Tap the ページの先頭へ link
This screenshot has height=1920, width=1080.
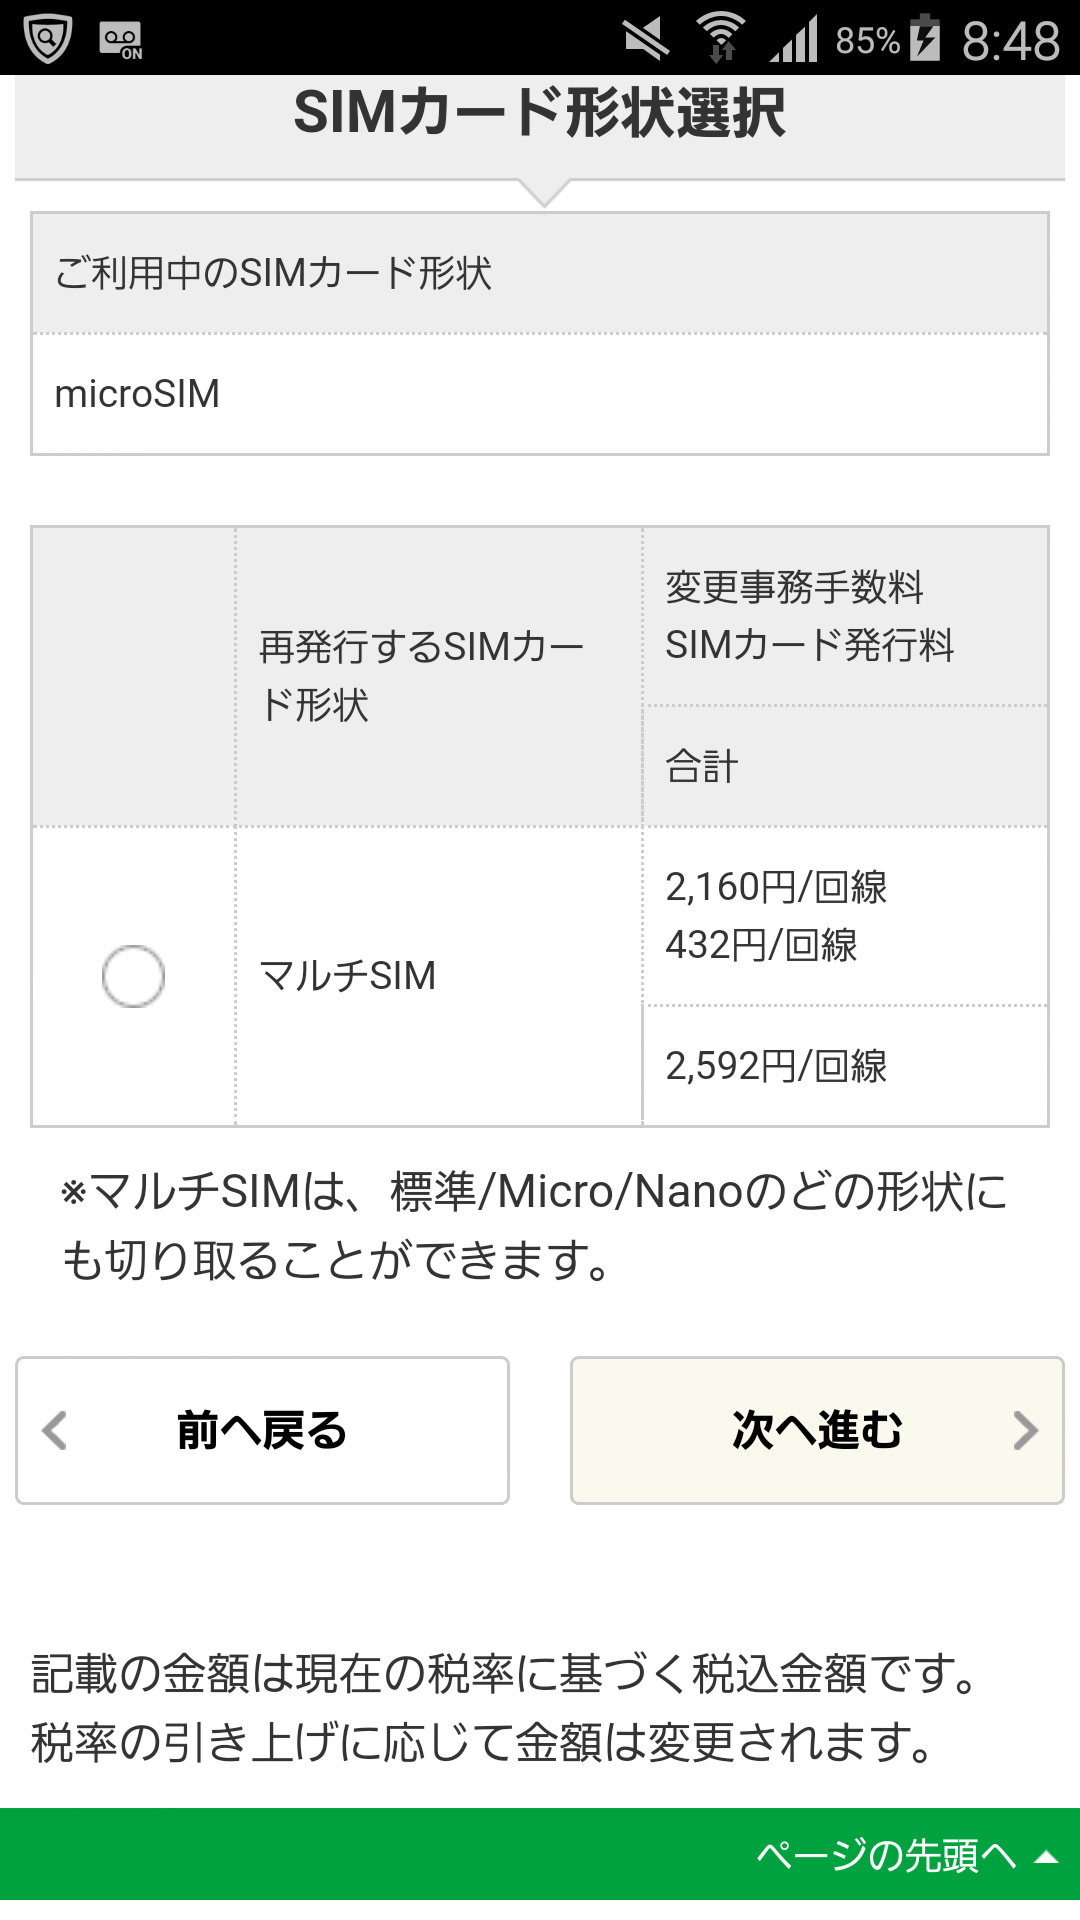(886, 1856)
